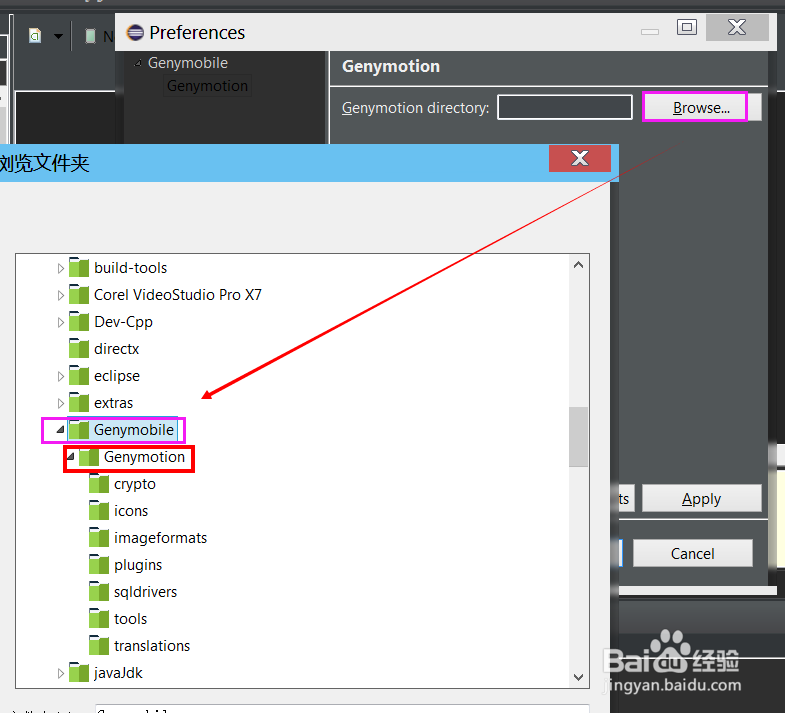Select the 'Genymotion' folder name in browser

pos(144,457)
